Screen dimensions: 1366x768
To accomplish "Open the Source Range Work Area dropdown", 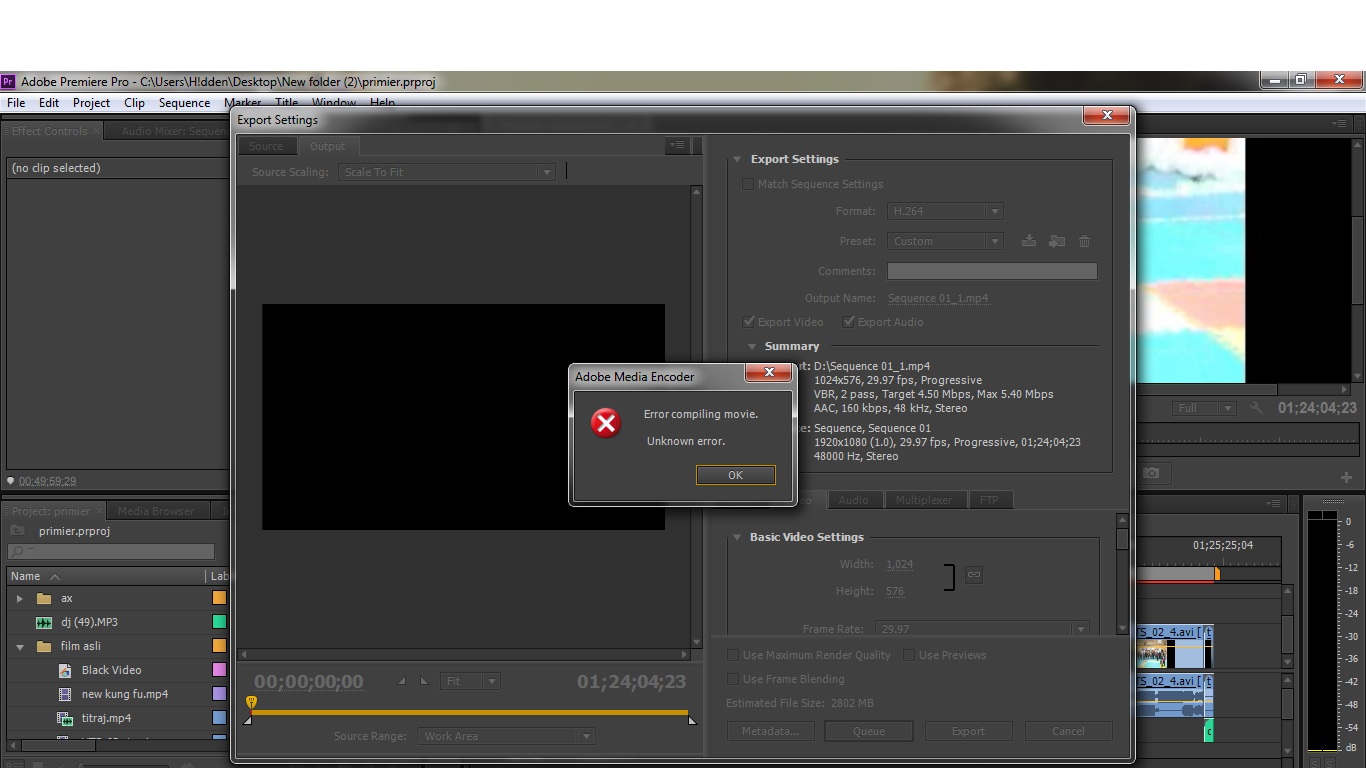I will coord(506,736).
